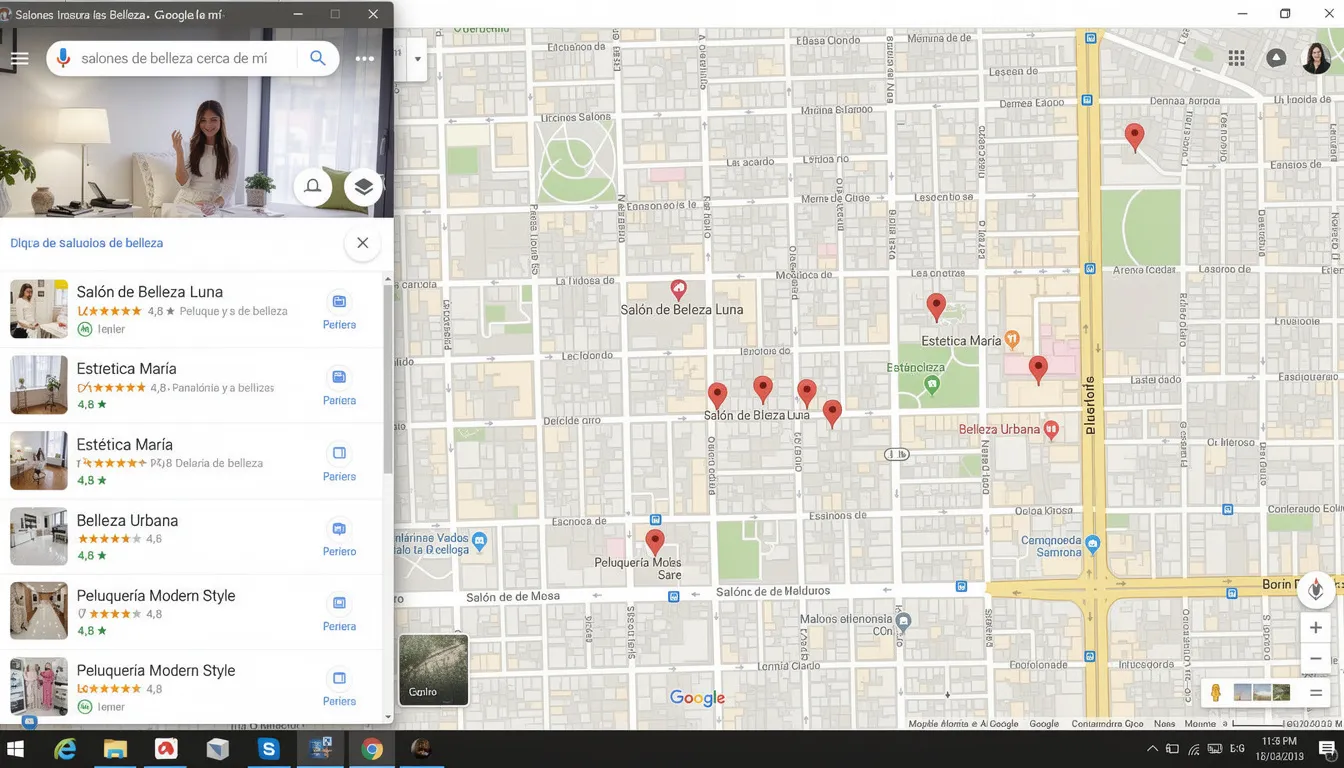
Task: Click the Salón de Belleza Luna map marker
Action: pos(678,290)
